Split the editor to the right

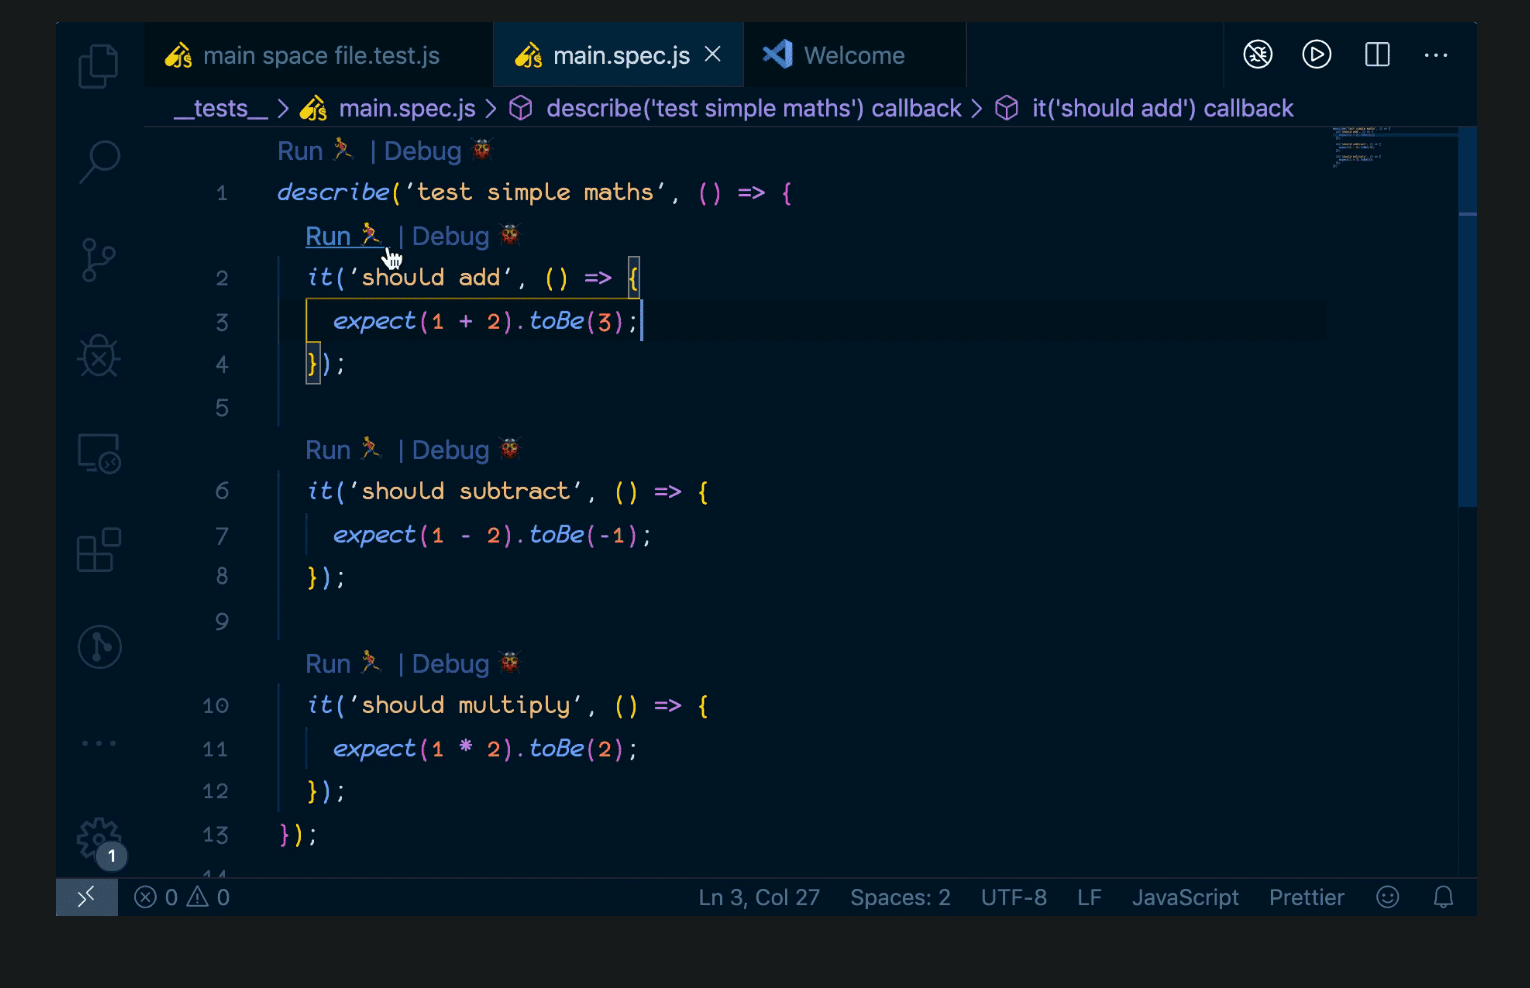(1377, 55)
